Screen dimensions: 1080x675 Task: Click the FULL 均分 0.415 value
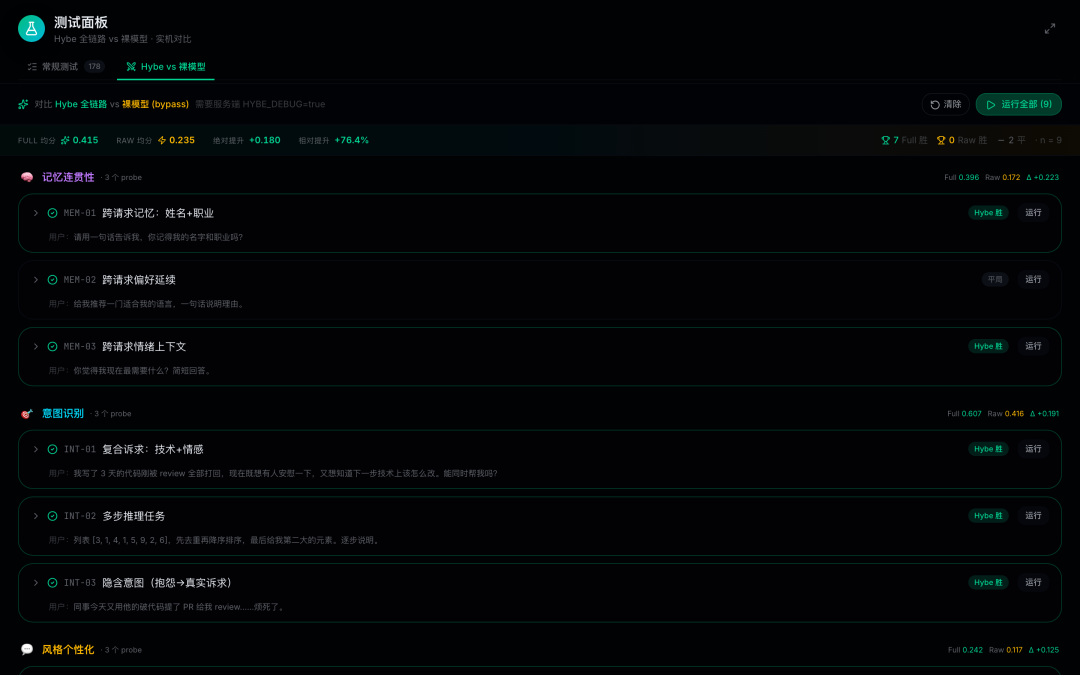85,141
